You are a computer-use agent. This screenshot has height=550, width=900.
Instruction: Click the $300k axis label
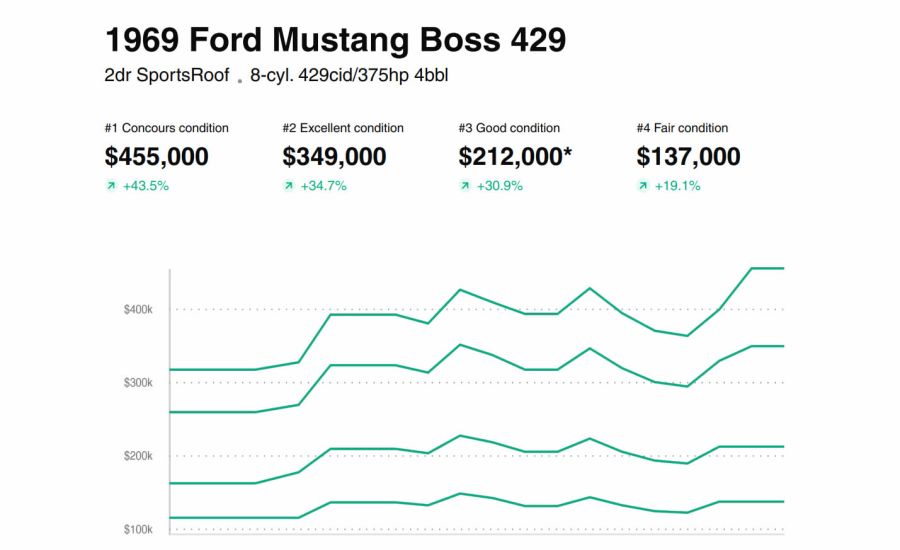coord(138,383)
